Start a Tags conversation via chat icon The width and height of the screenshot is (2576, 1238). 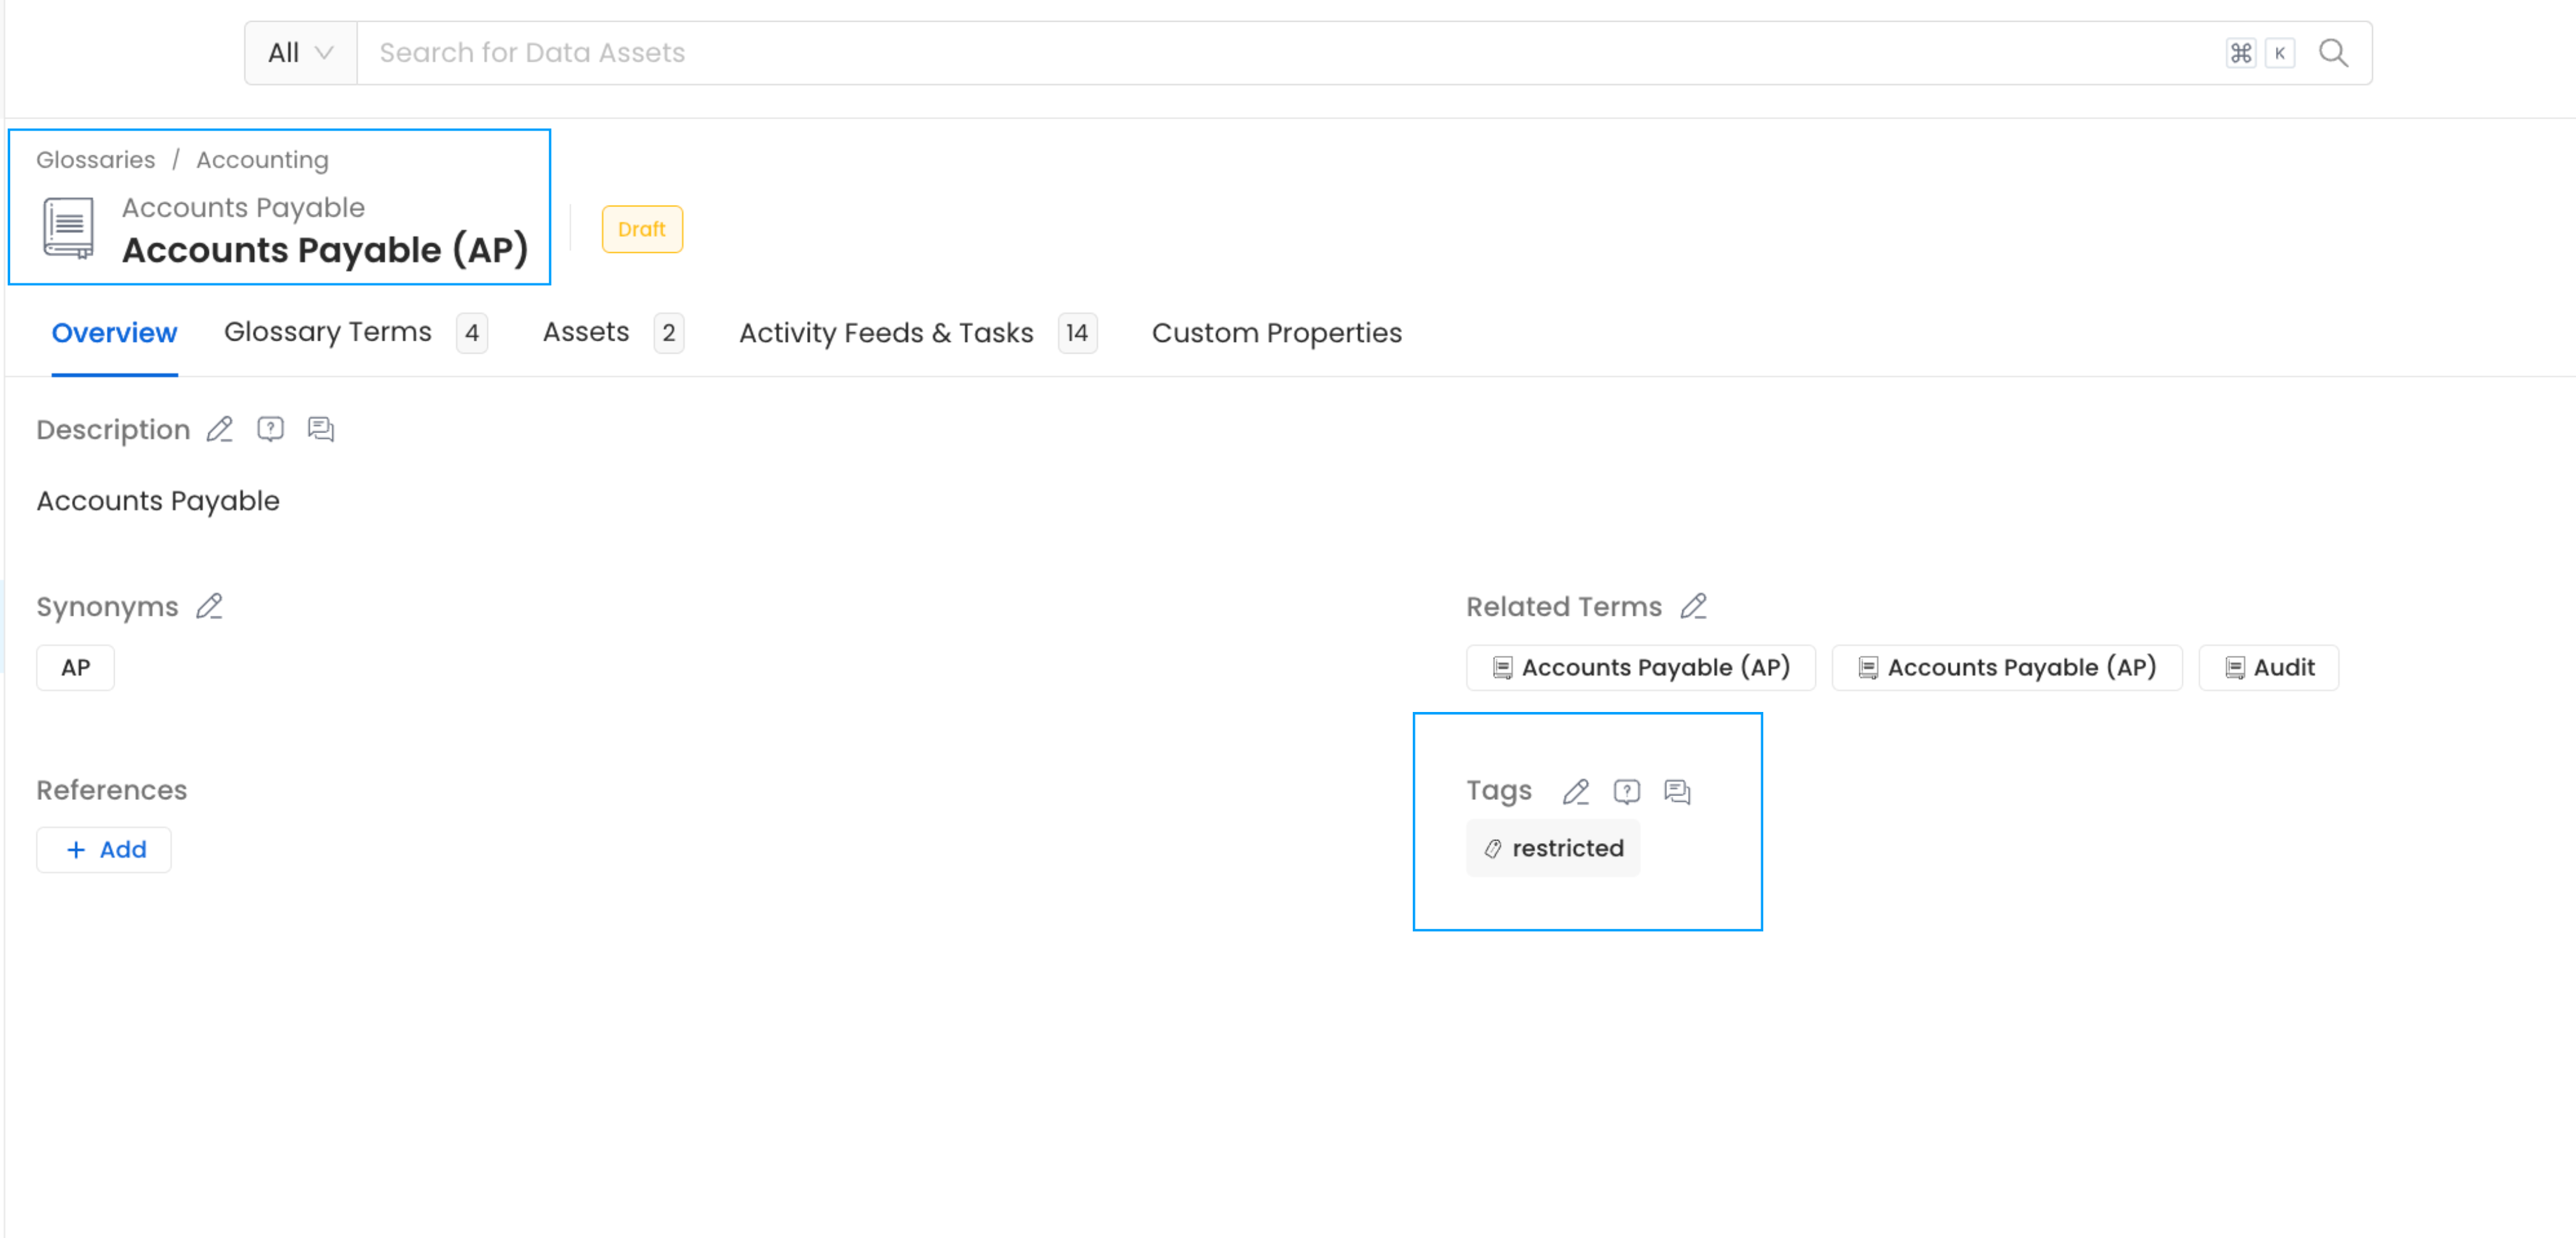(1677, 791)
